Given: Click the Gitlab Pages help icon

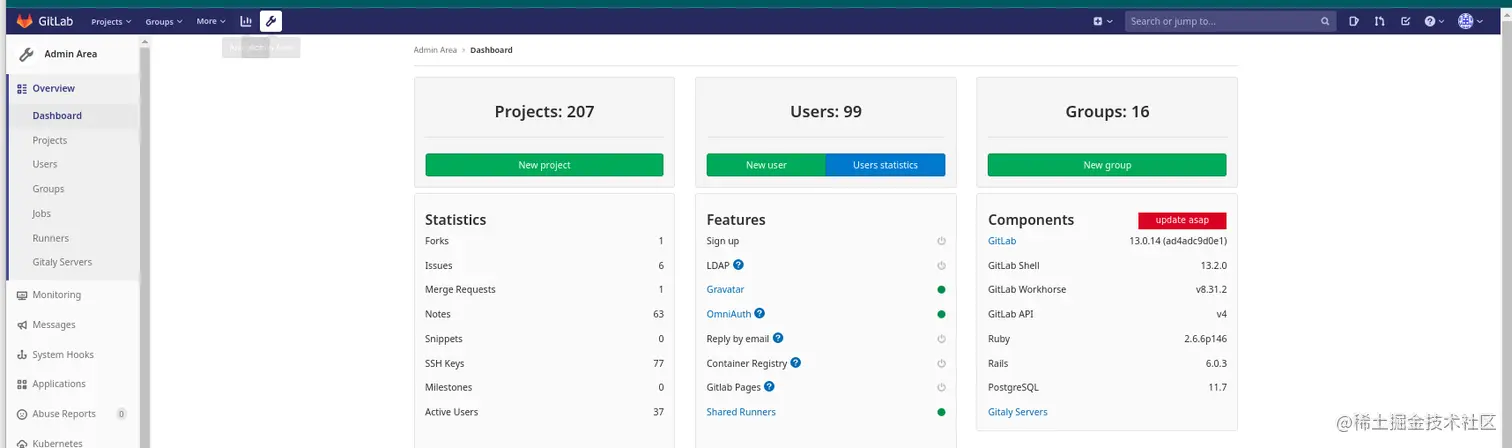Looking at the screenshot, I should pyautogui.click(x=769, y=386).
